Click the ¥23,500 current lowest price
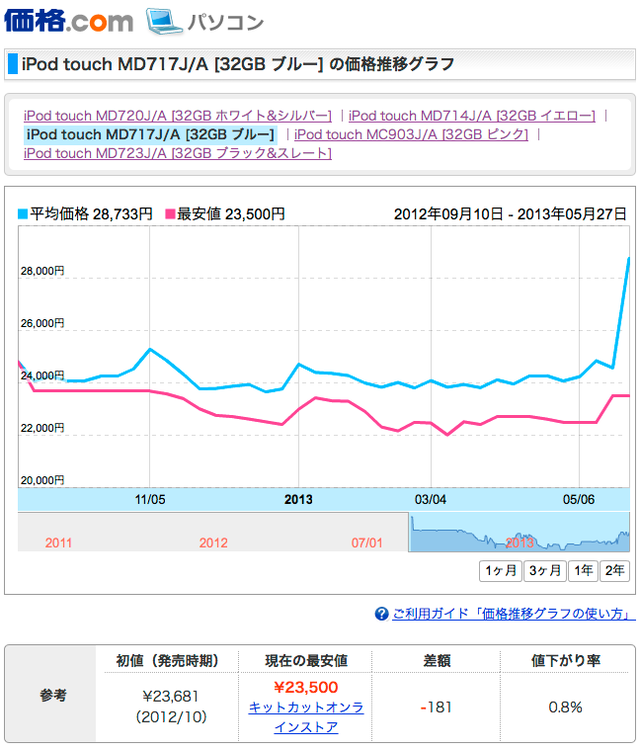This screenshot has width=640, height=750. tap(306, 687)
